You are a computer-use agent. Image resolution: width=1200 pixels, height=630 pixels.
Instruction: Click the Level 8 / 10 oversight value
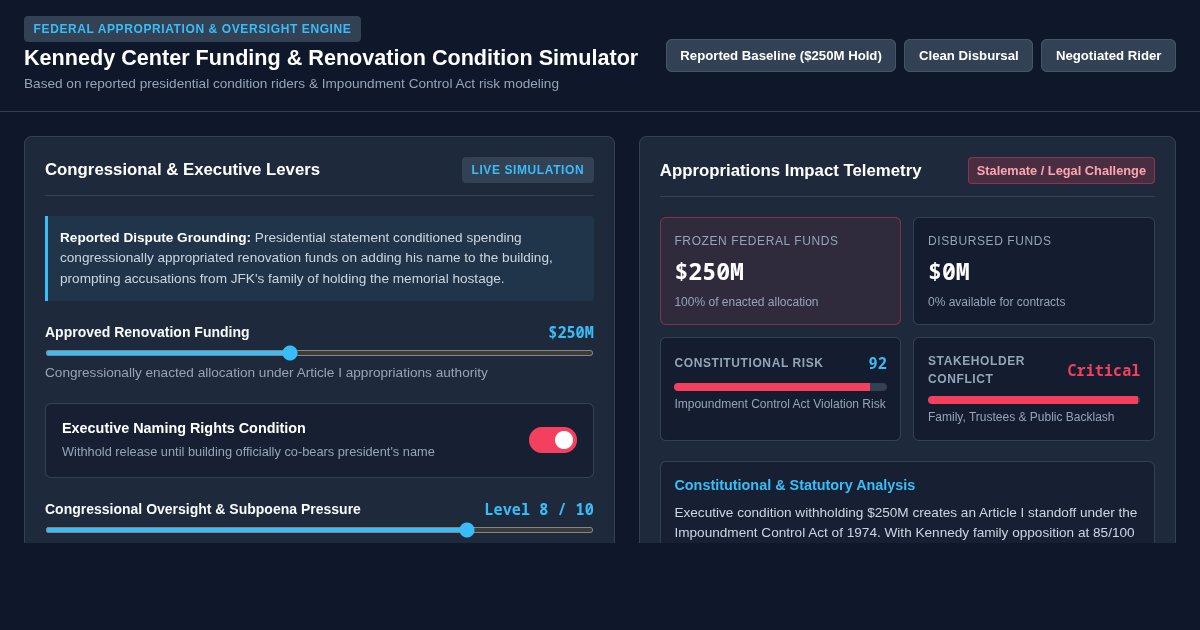(539, 510)
